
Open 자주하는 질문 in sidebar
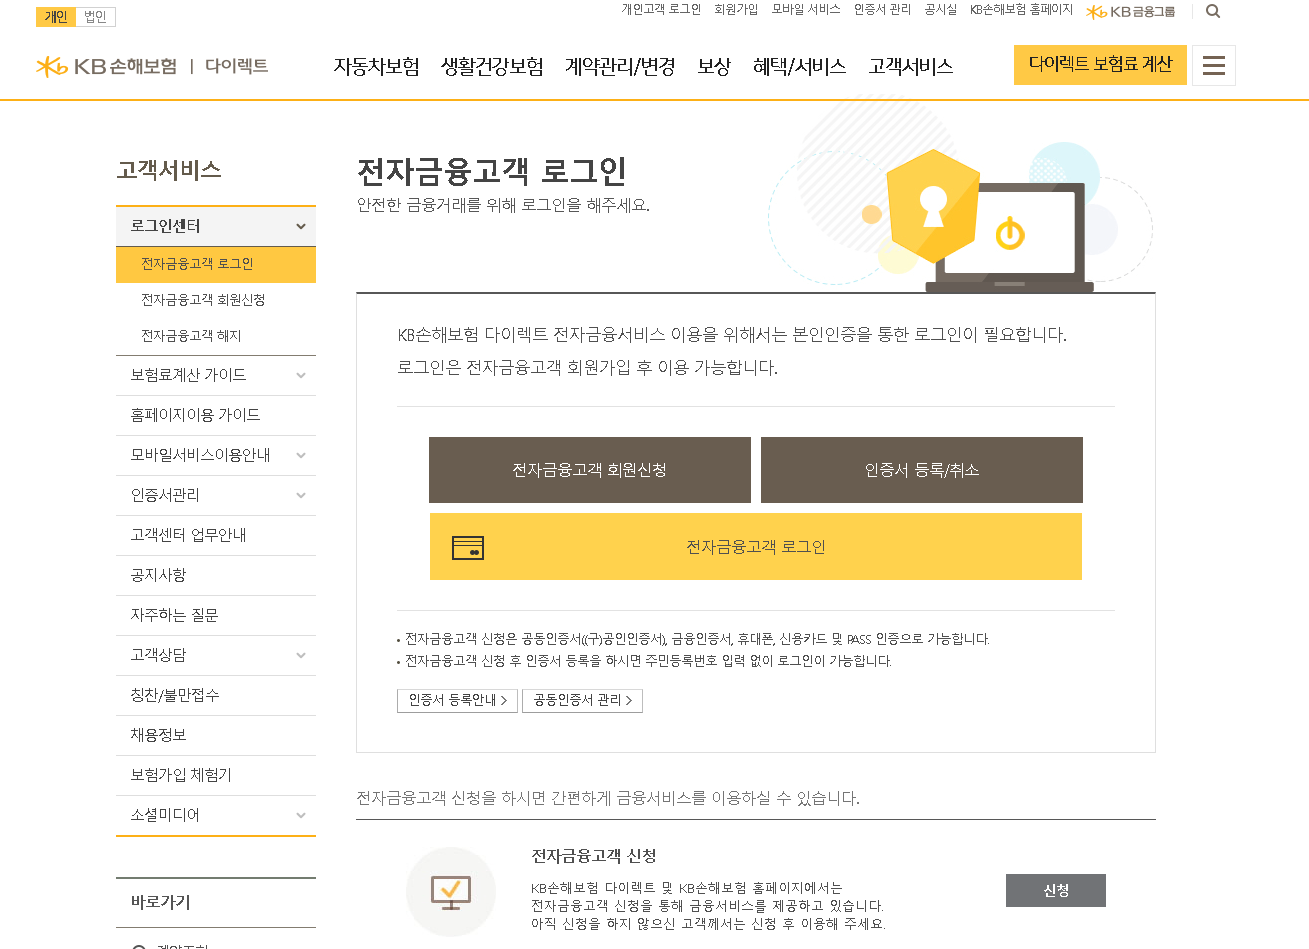point(216,615)
